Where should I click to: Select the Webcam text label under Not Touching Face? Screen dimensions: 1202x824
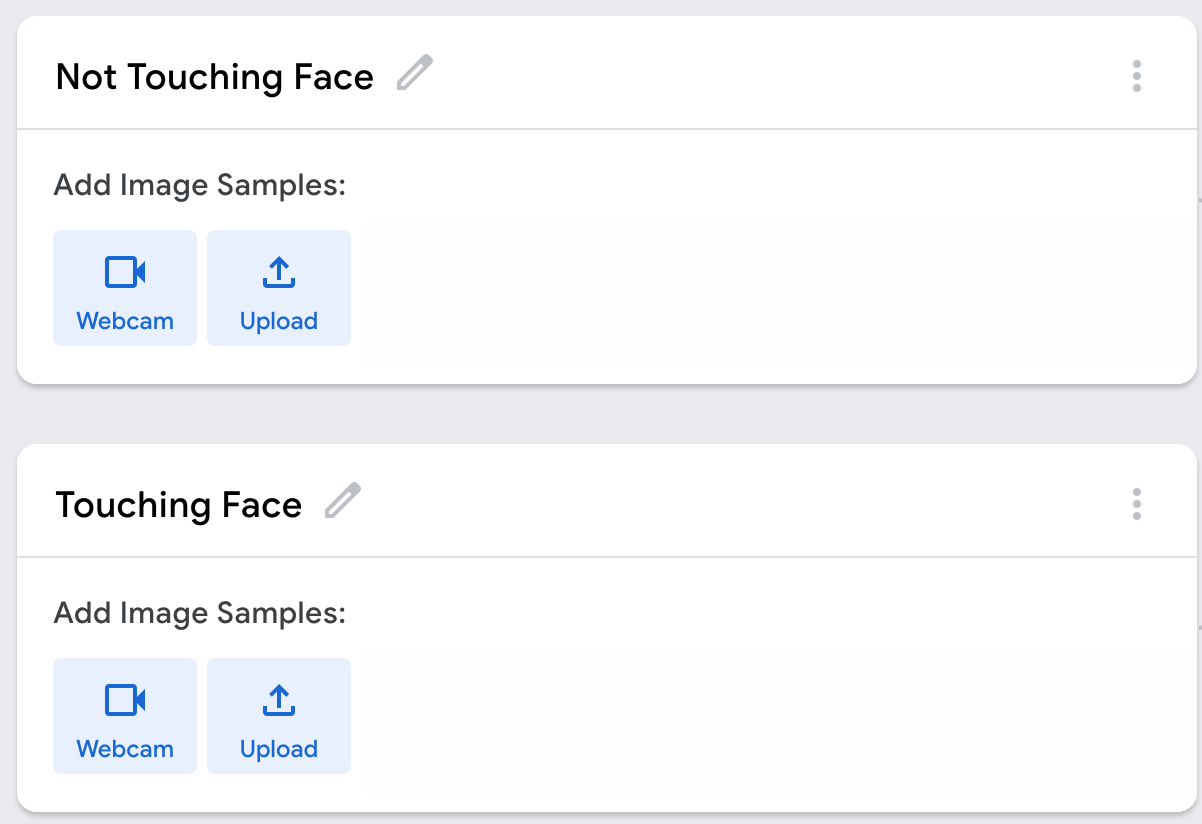125,321
